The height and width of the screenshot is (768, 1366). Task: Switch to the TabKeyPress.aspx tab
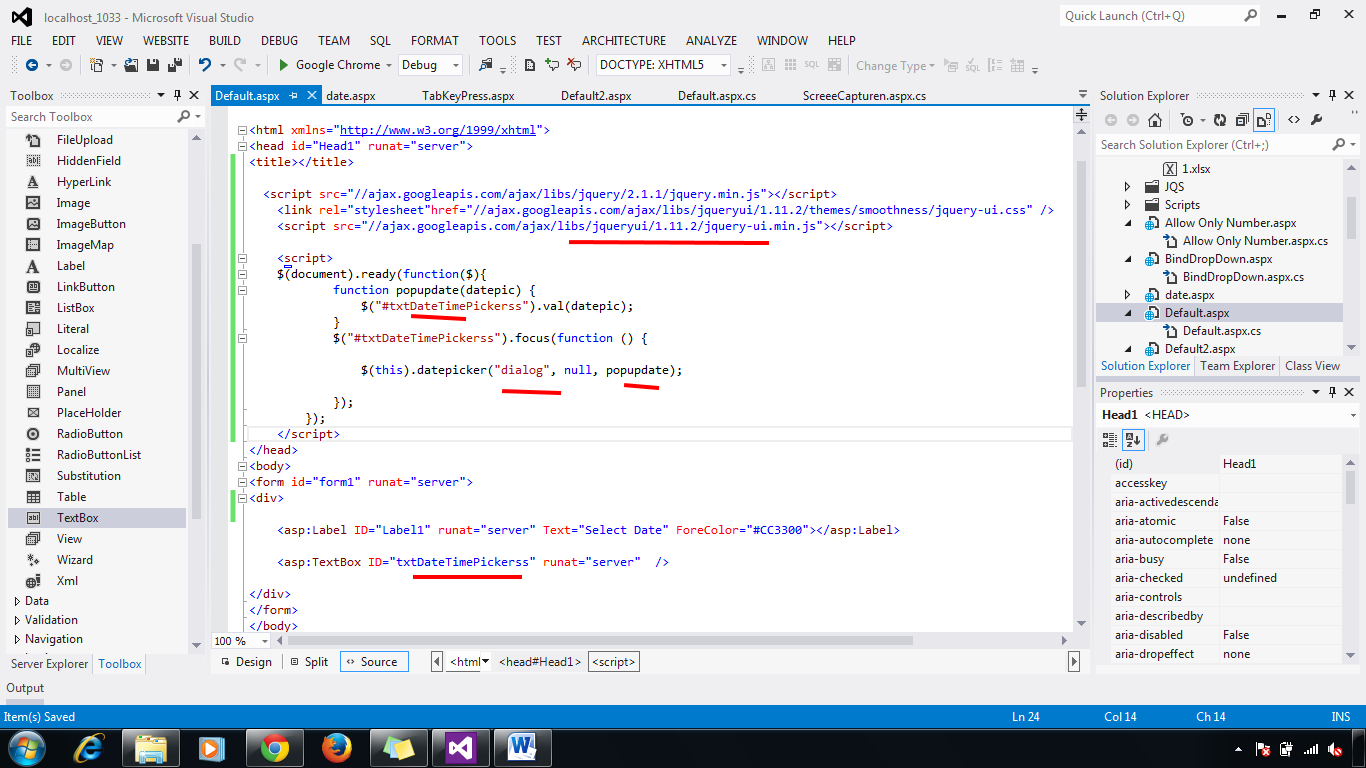point(468,96)
